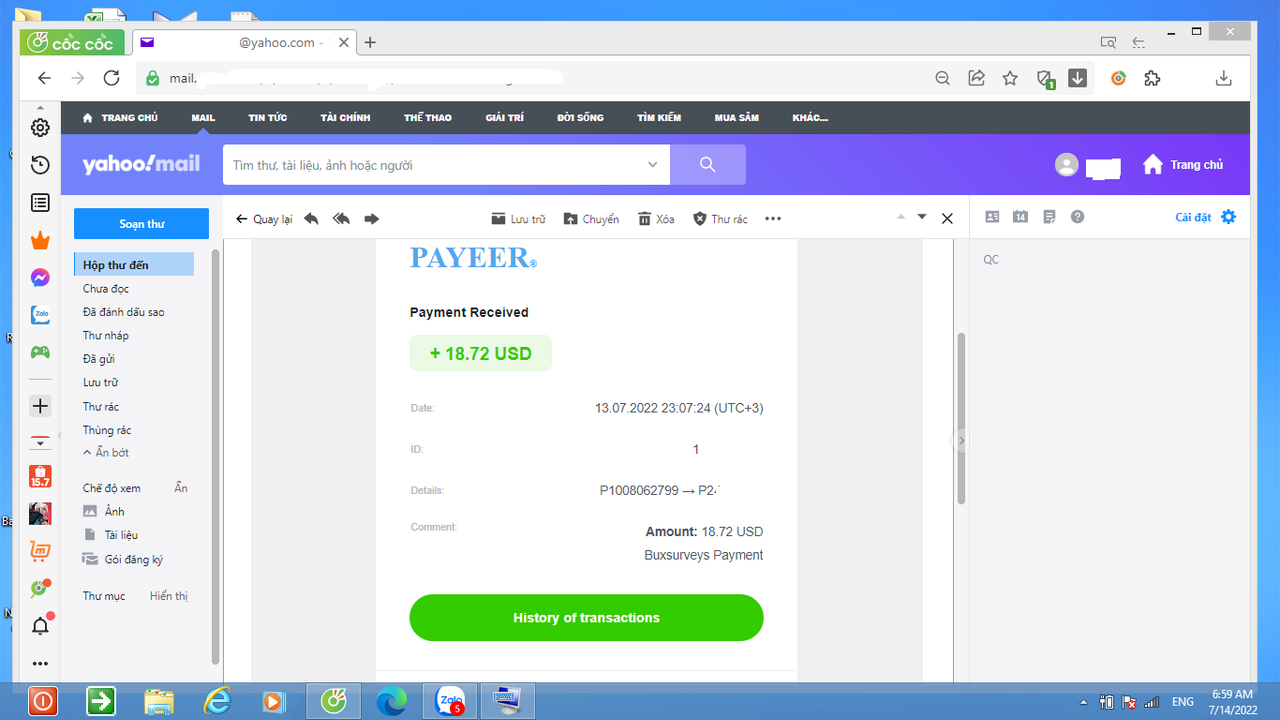Close the opened email with X icon
Image resolution: width=1280 pixels, height=720 pixels.
click(x=947, y=218)
